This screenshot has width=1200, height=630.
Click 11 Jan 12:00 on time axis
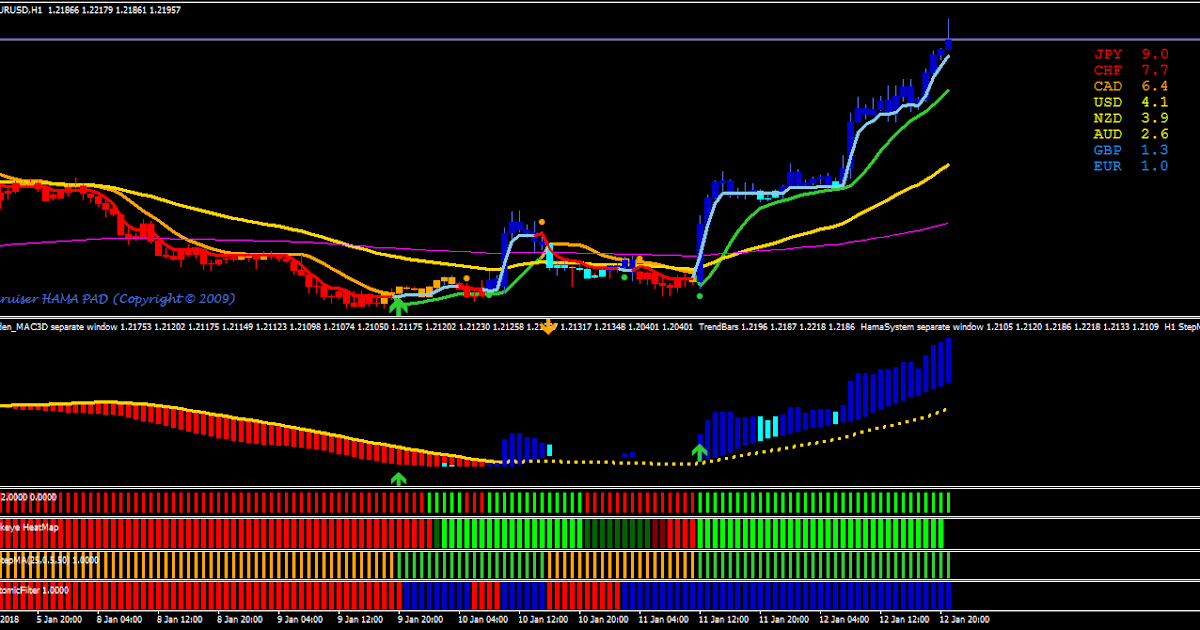[x=725, y=620]
